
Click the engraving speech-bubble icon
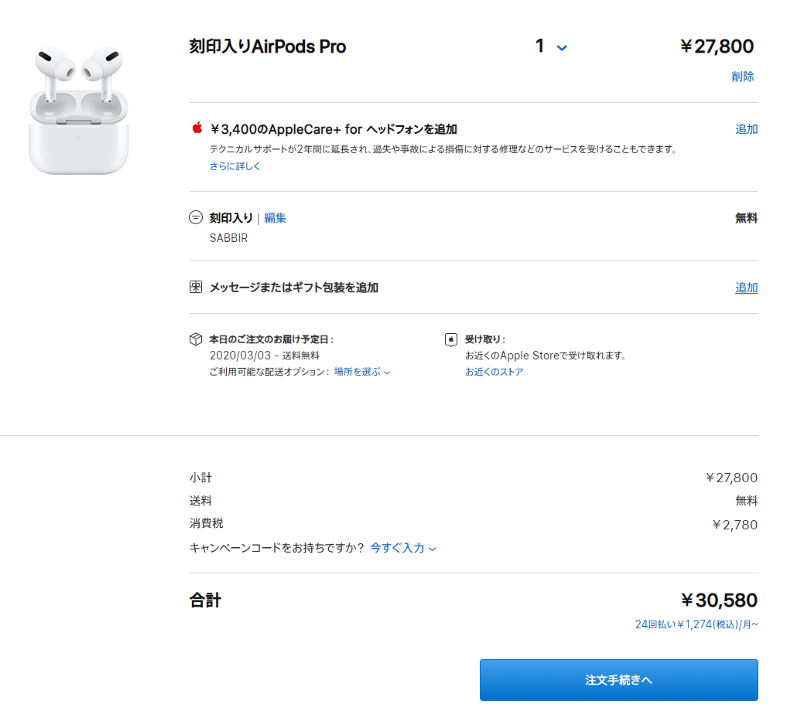[196, 217]
